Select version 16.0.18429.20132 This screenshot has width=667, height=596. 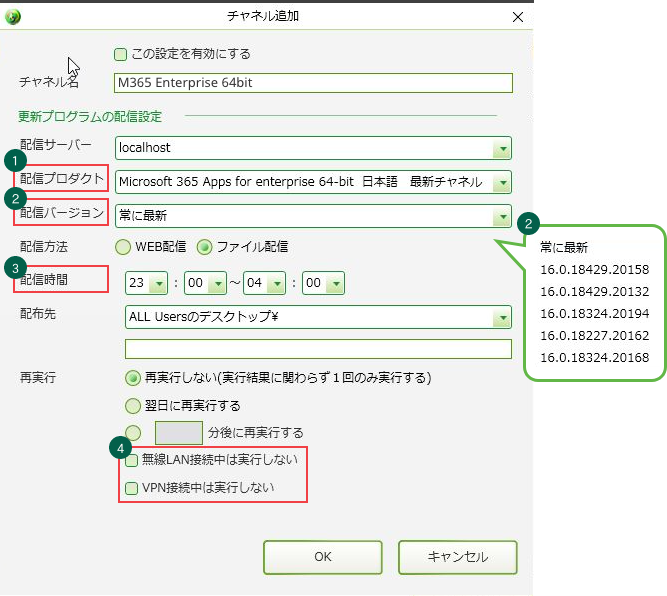pos(595,292)
